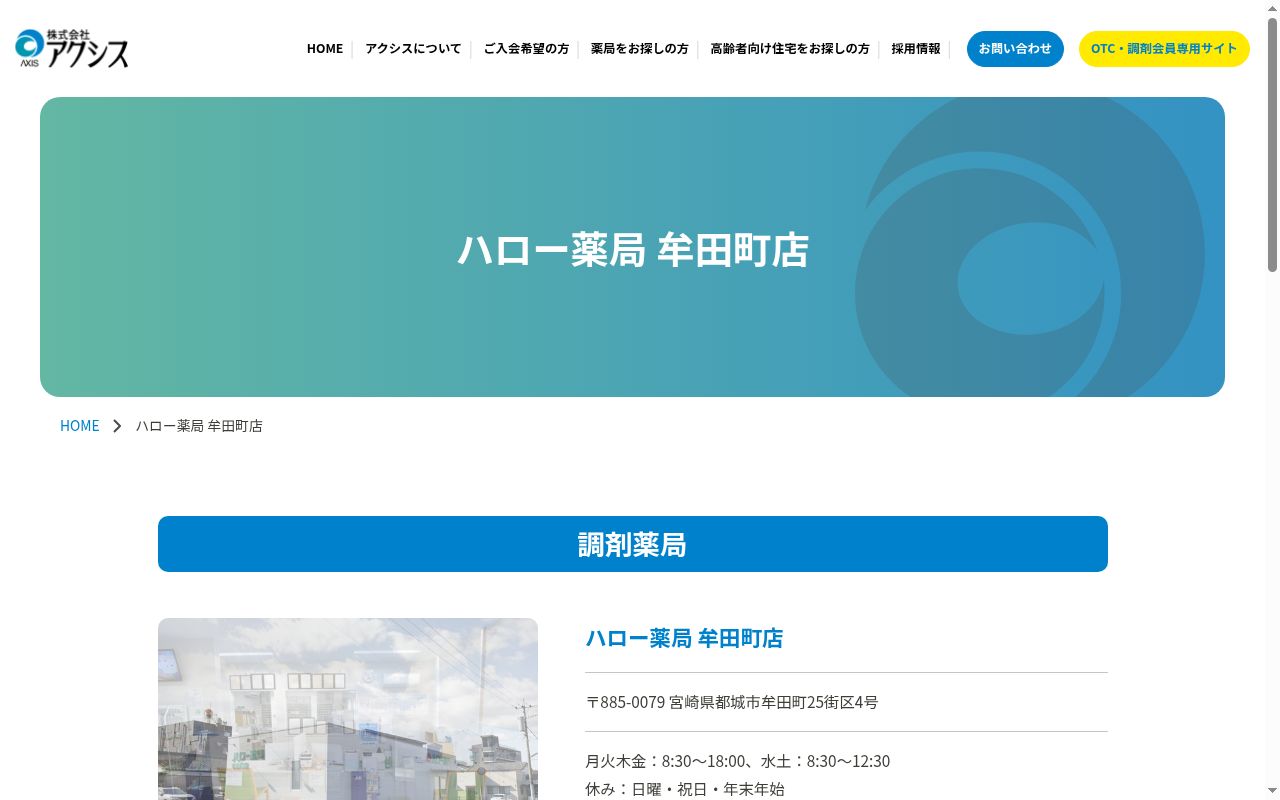1280x800 pixels.
Task: Open the HOME menu item
Action: coord(325,49)
